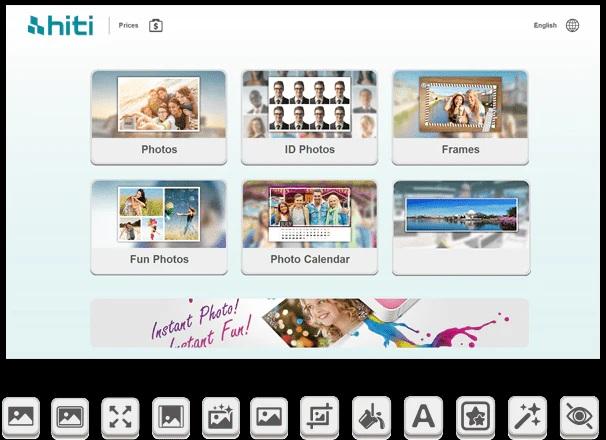Screen dimensions: 606x440
Task: Open the ID Photos tile
Action: click(x=310, y=118)
